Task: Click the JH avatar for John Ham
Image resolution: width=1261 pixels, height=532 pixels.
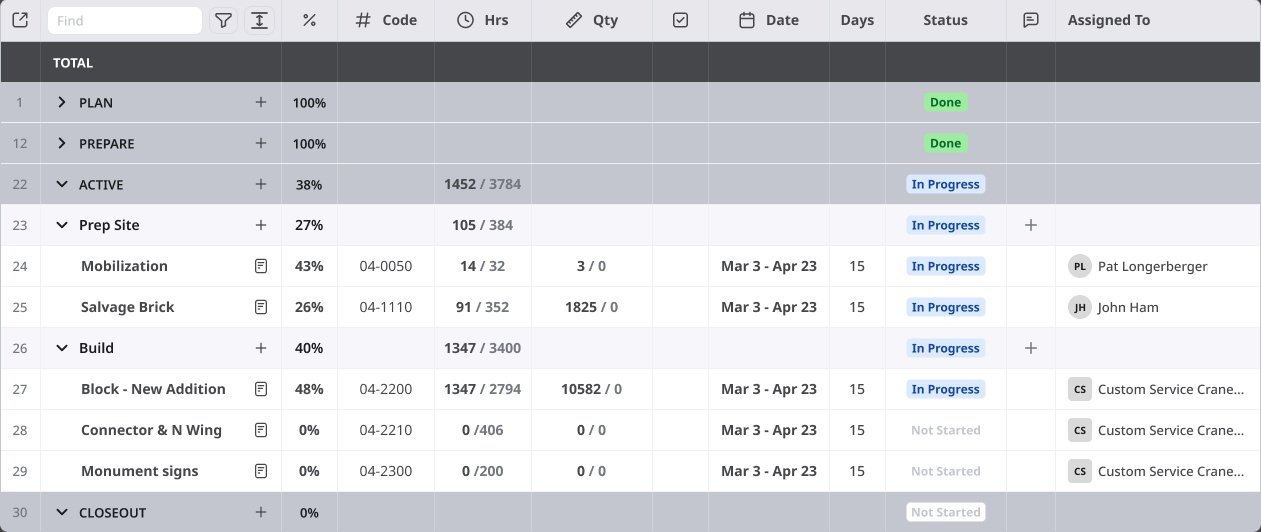Action: (x=1079, y=307)
